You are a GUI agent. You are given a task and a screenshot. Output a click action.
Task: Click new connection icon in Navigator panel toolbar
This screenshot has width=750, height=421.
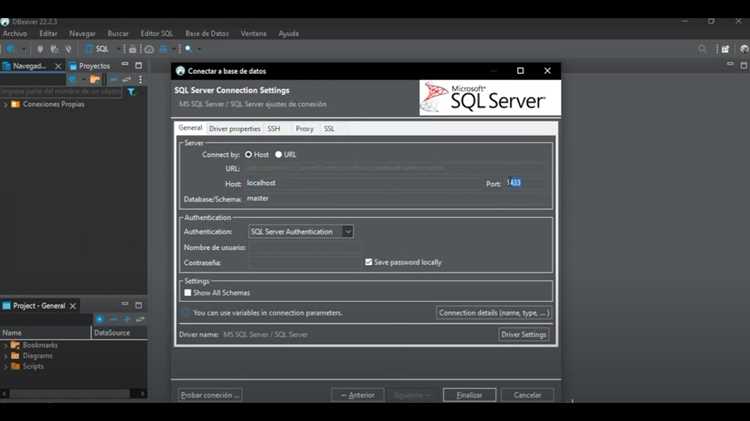(72, 79)
